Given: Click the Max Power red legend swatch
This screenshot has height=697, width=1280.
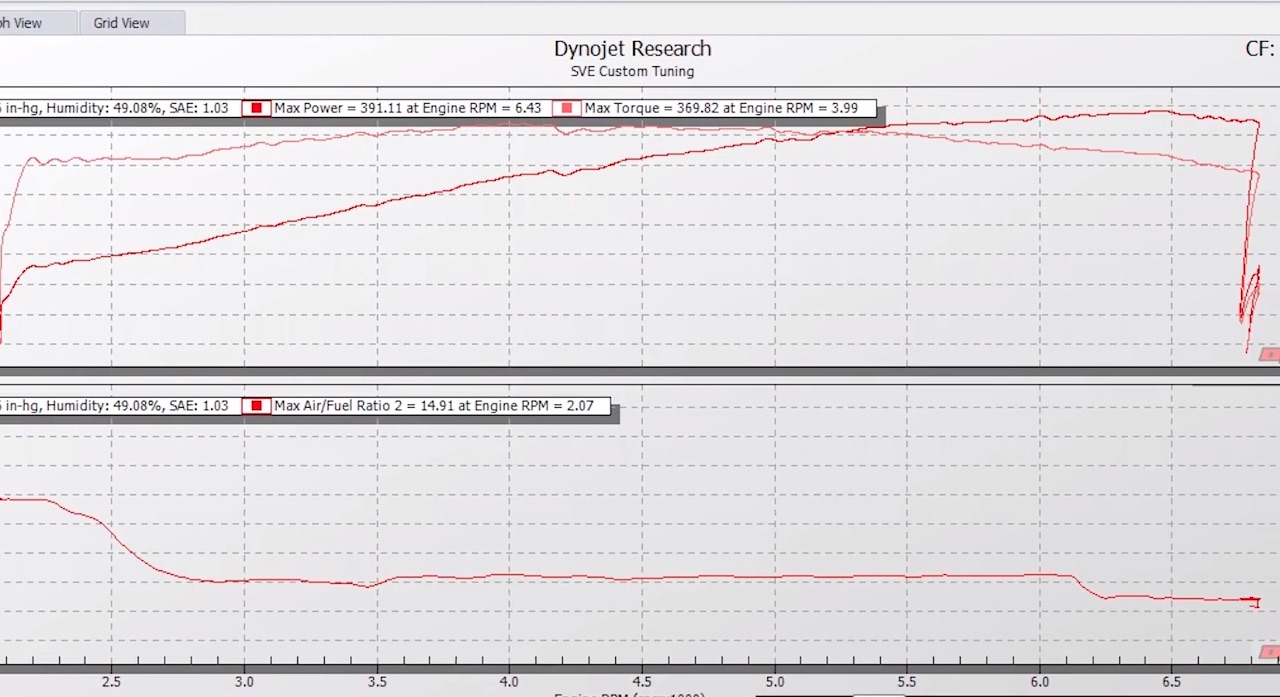Looking at the screenshot, I should click(257, 108).
